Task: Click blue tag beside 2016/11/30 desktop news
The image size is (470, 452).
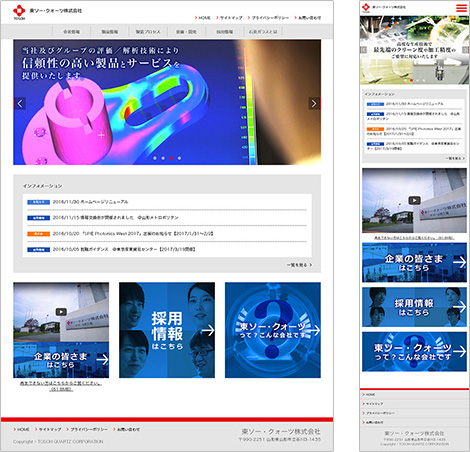Action: pos(39,202)
